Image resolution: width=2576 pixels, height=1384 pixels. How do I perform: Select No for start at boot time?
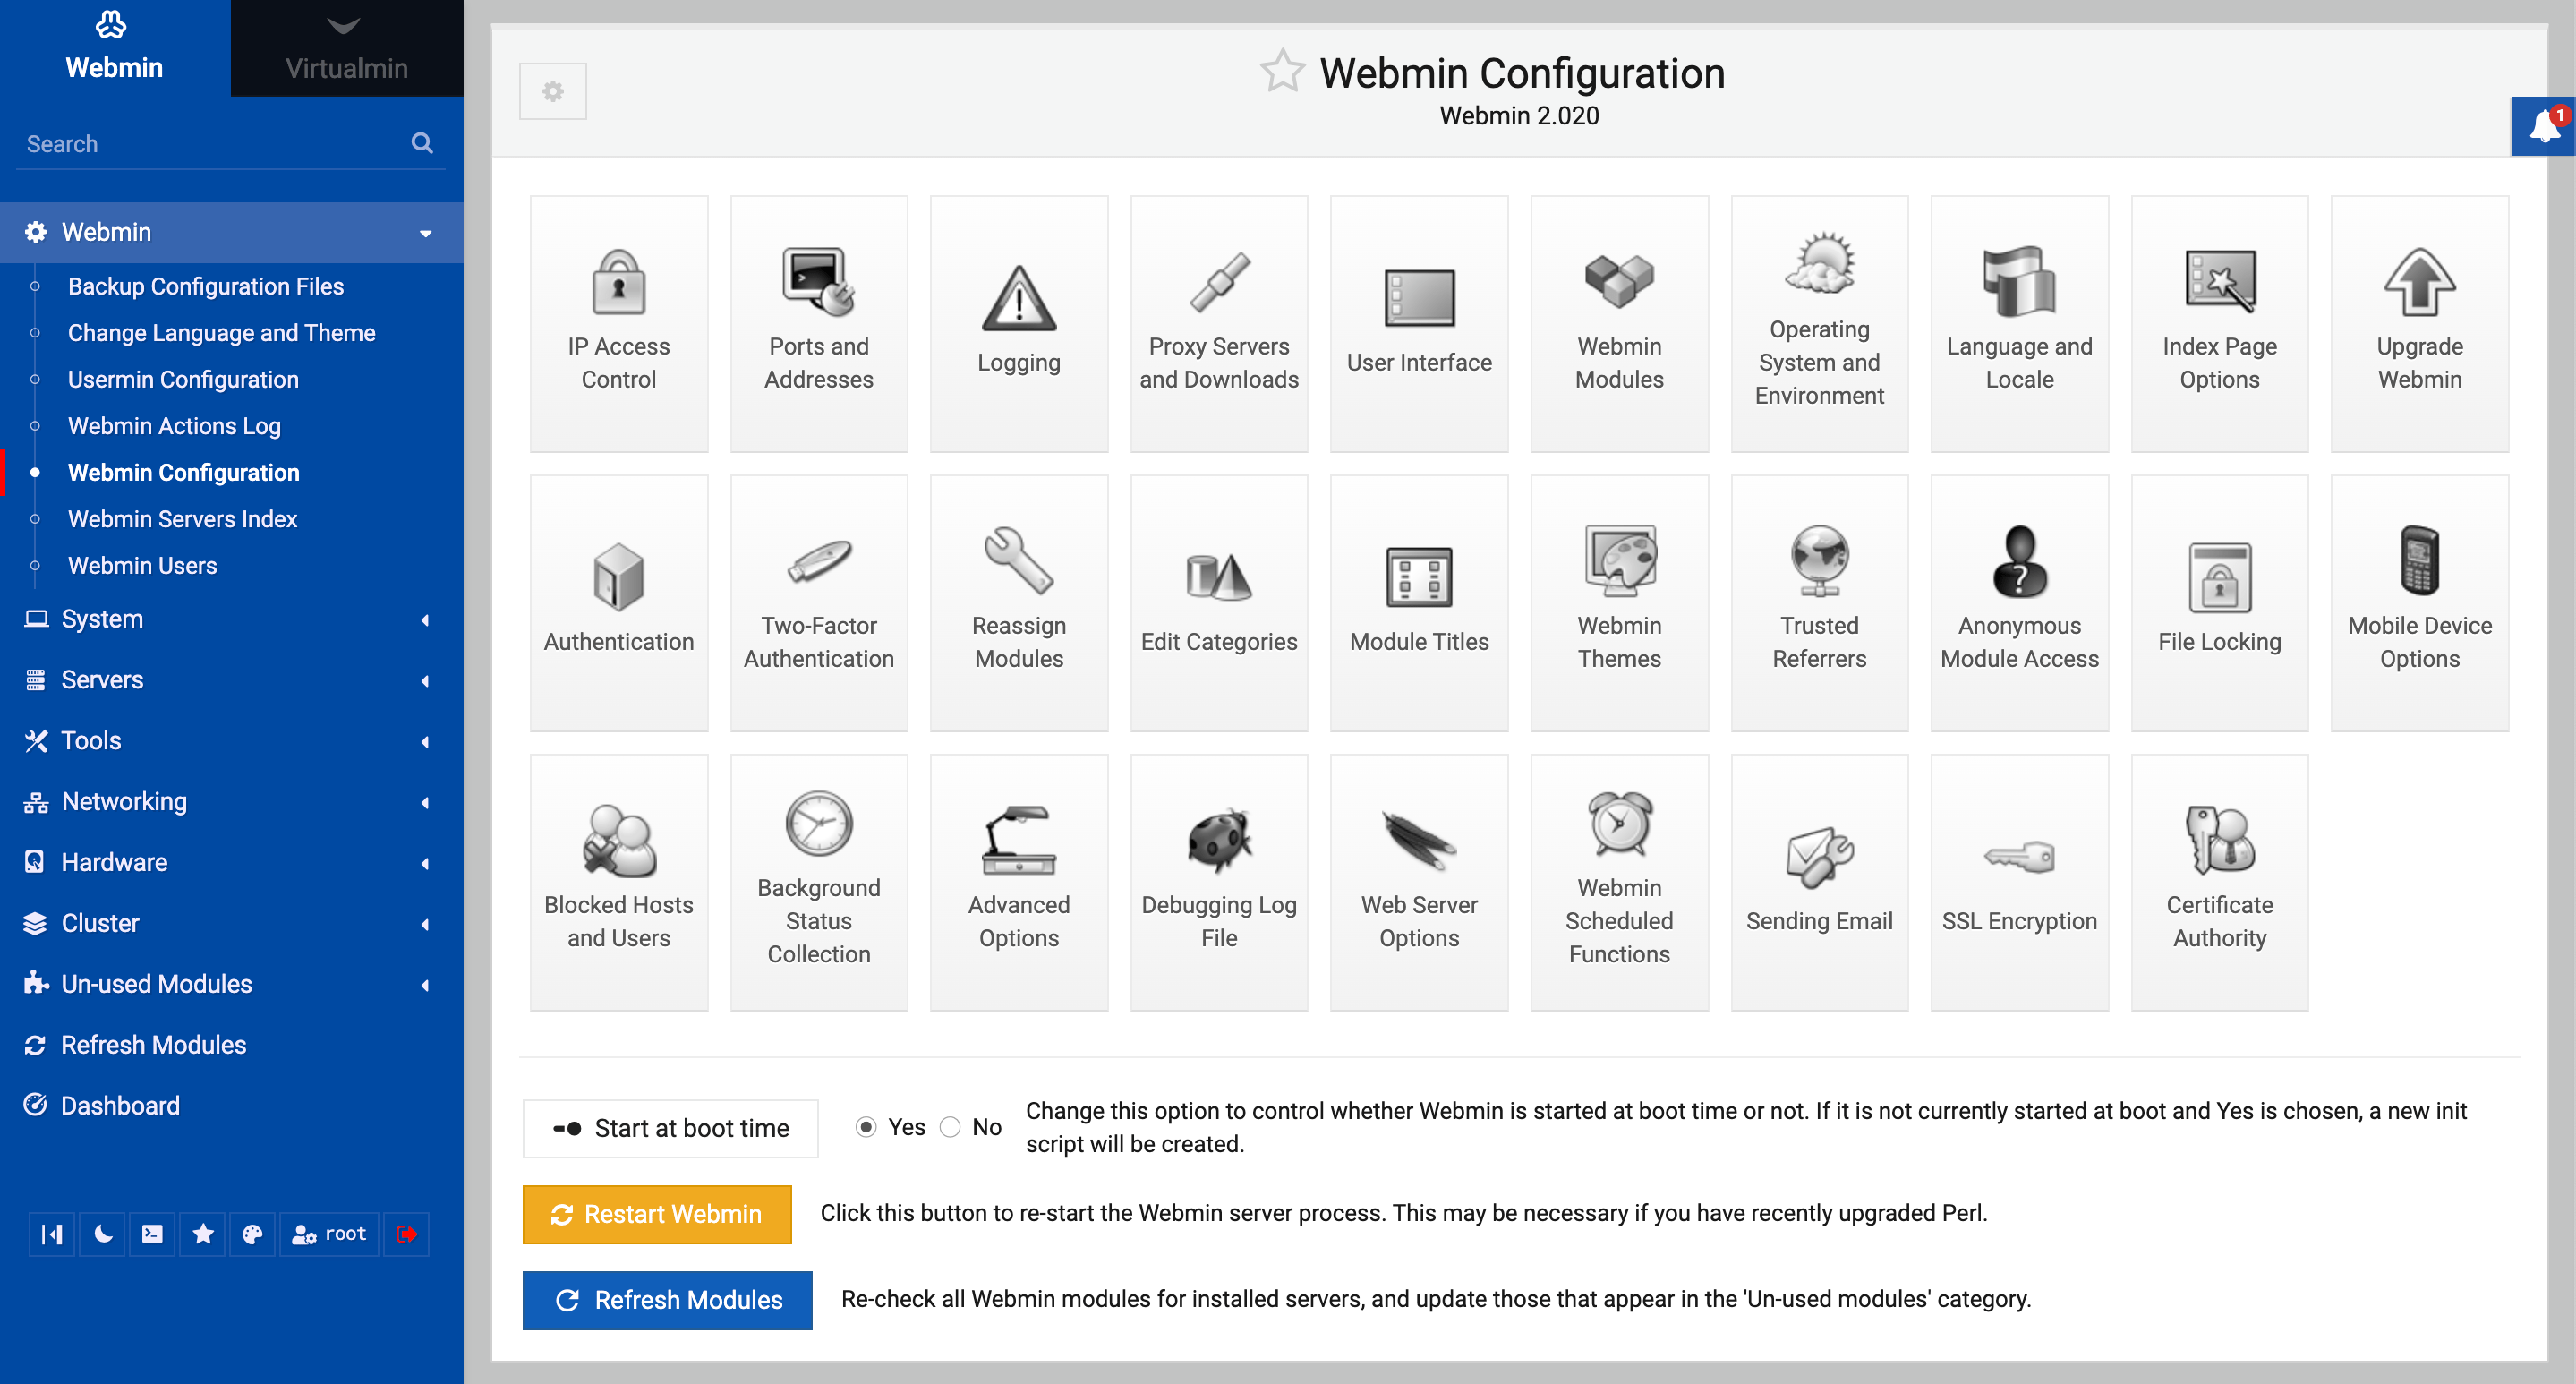(950, 1127)
